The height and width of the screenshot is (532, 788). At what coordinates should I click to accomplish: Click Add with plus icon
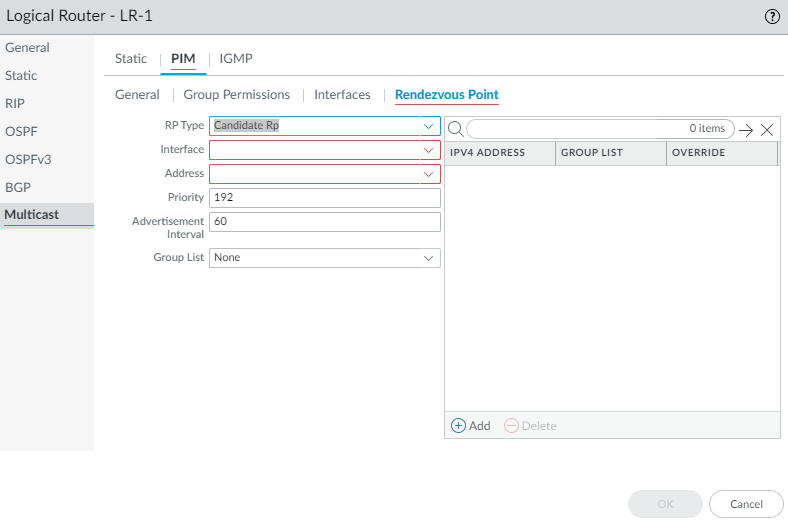tap(471, 425)
